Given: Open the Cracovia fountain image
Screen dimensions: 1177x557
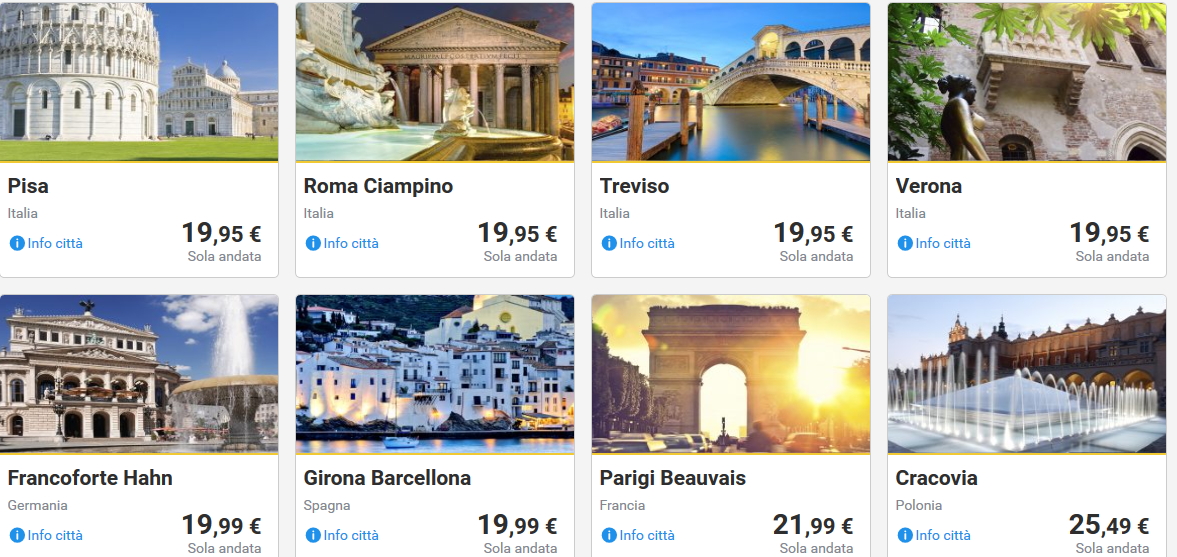Looking at the screenshot, I should 1027,374.
